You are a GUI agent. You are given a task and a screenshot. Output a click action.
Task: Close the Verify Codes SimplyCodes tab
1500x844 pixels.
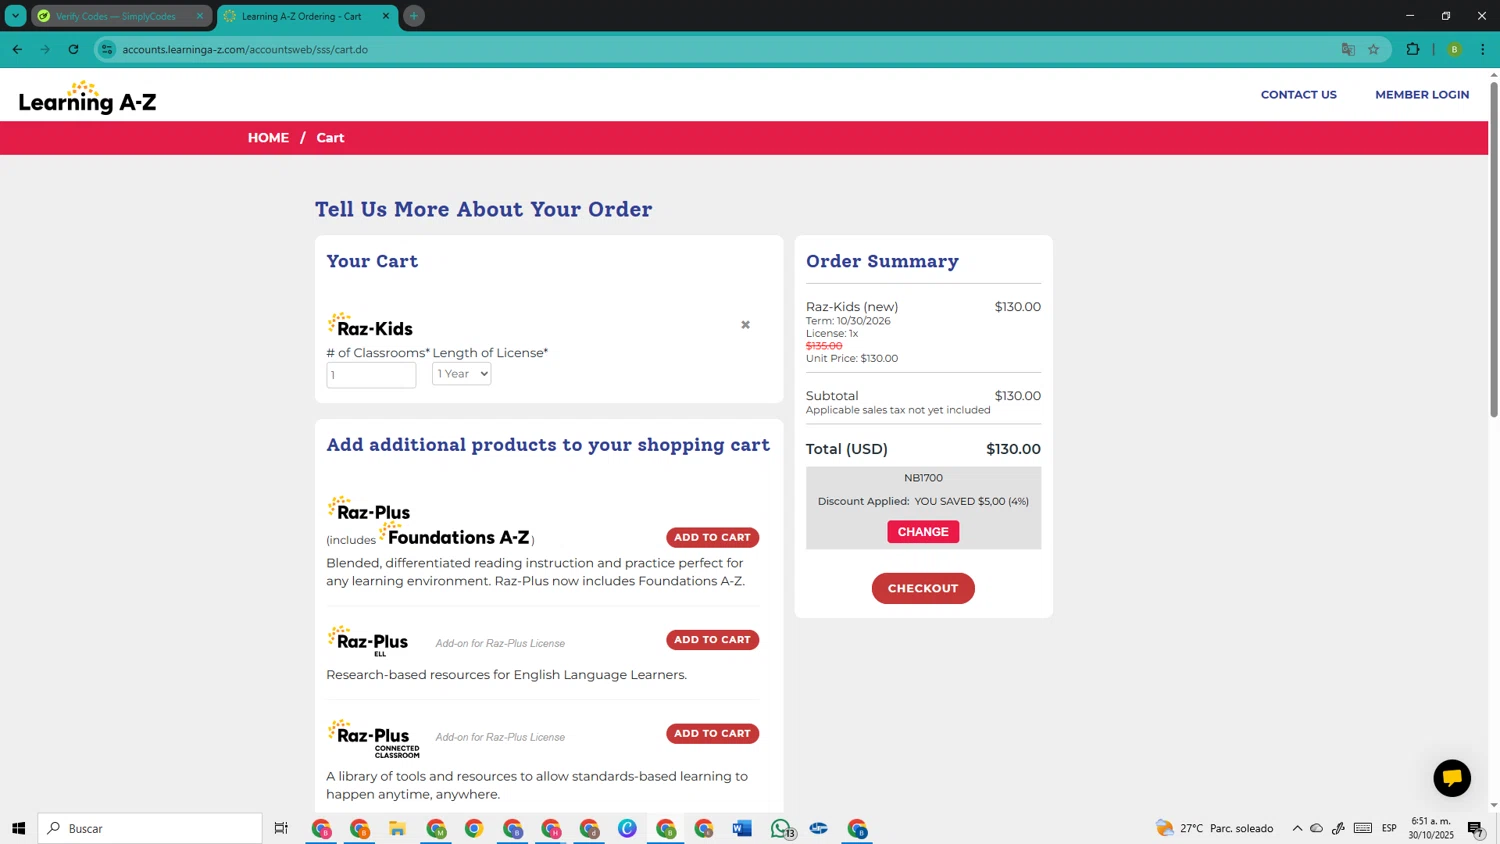pyautogui.click(x=199, y=16)
